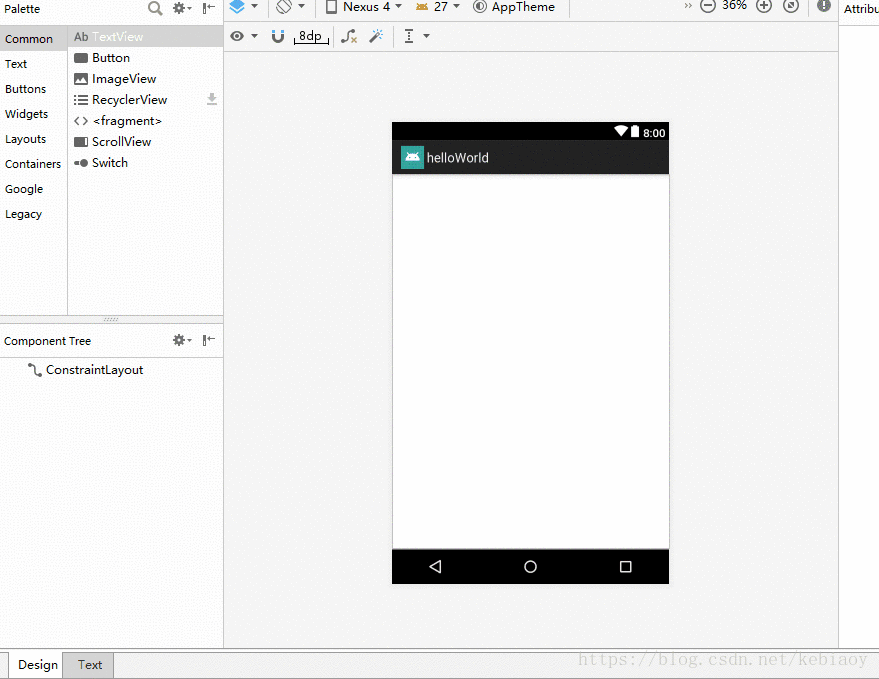Select TextView in the palette
The image size is (879, 679).
[146, 36]
